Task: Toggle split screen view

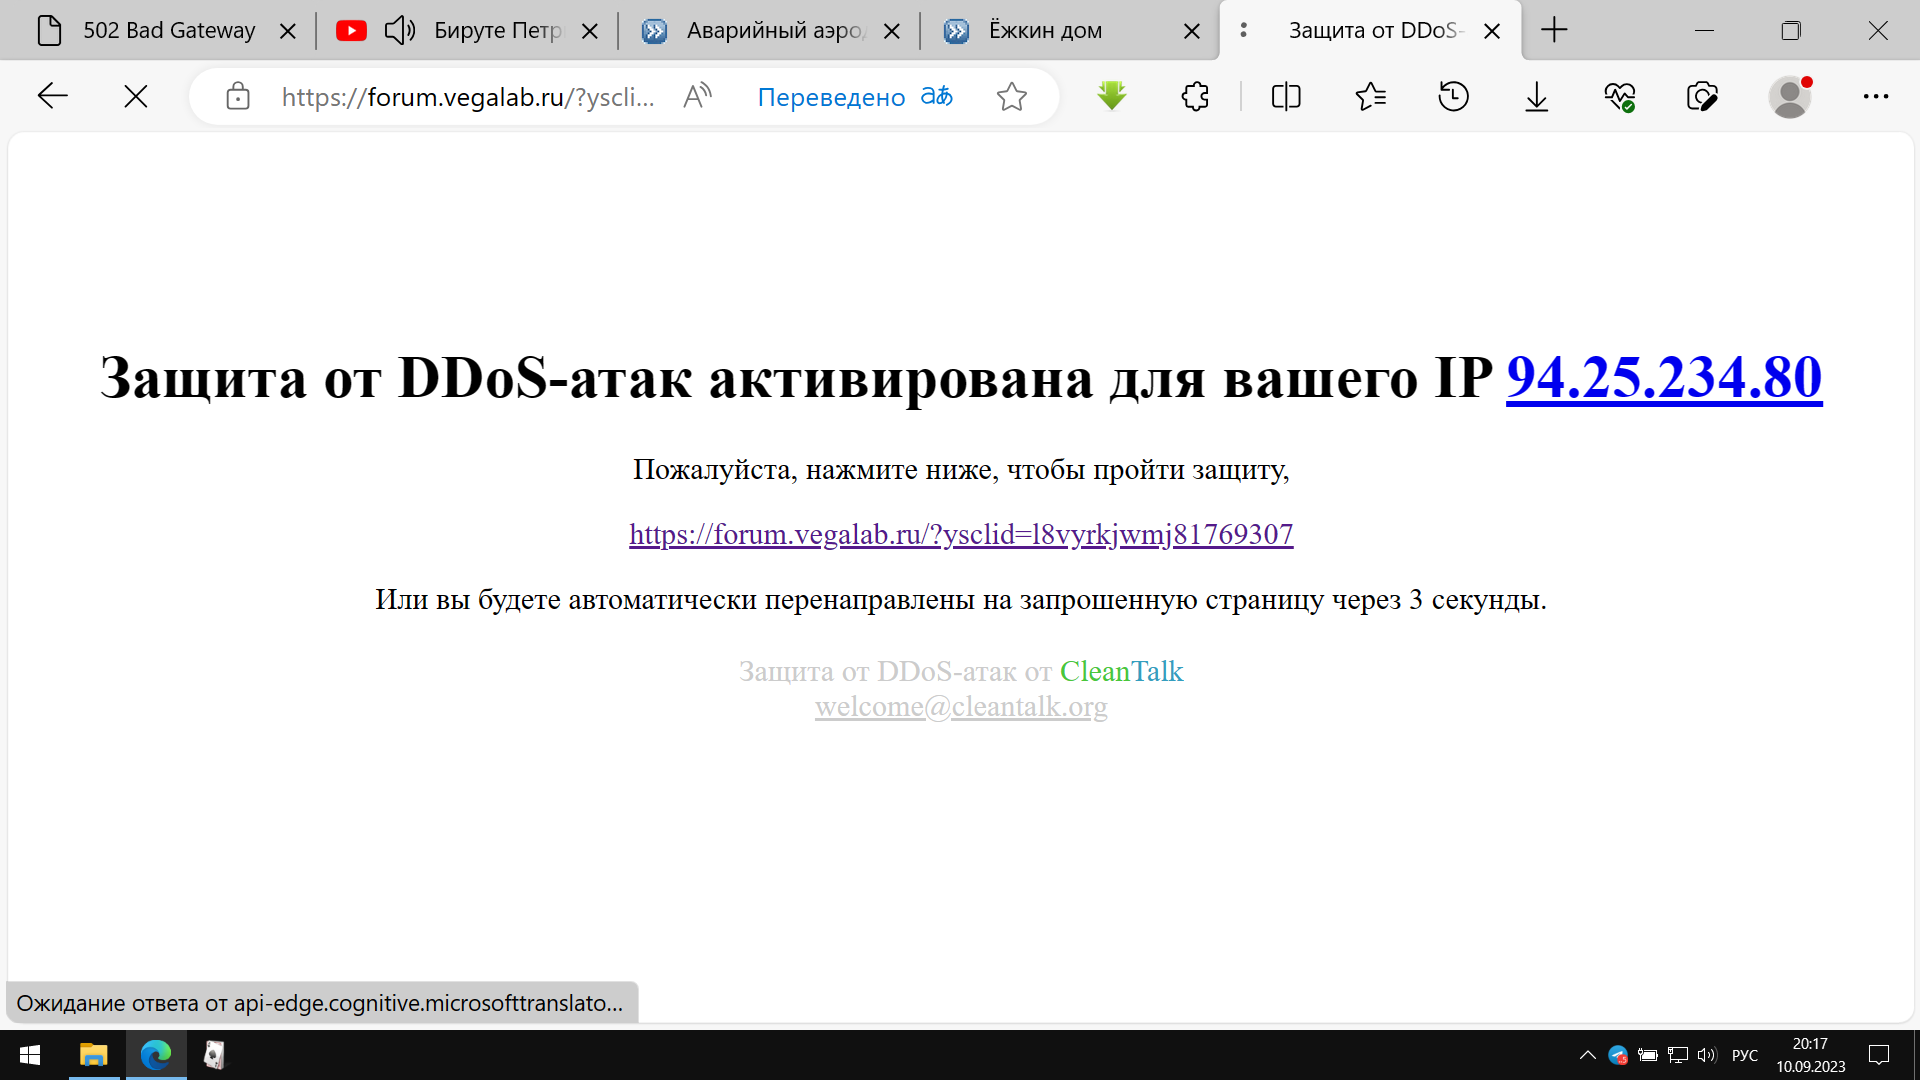Action: coord(1286,96)
